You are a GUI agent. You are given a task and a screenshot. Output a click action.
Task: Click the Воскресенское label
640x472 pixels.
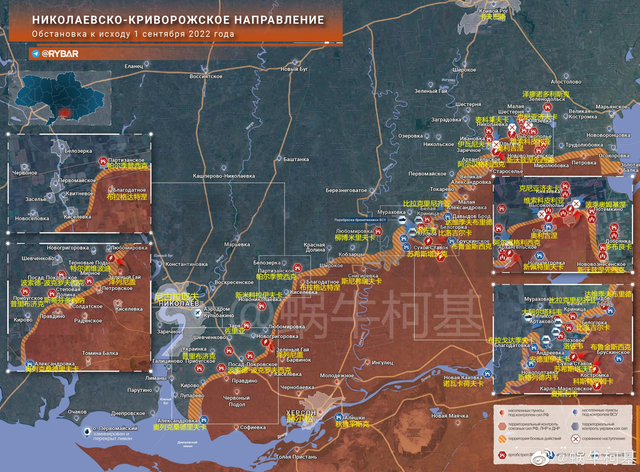(x=234, y=282)
